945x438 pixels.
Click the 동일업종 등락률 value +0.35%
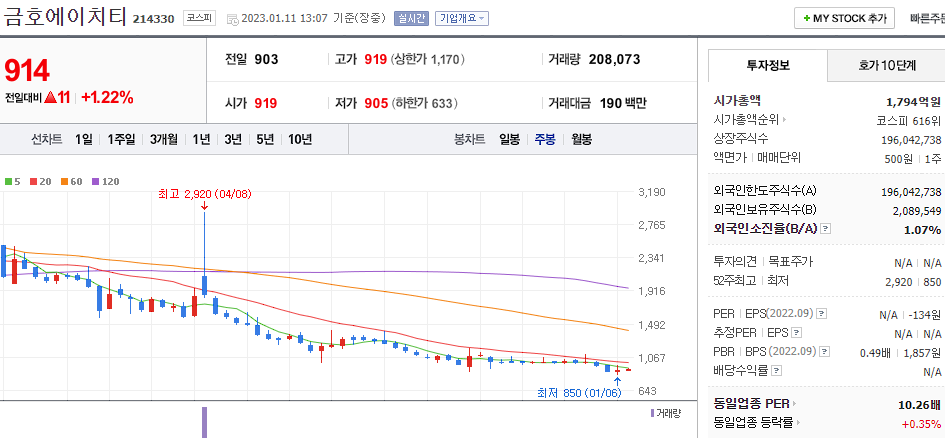click(921, 422)
